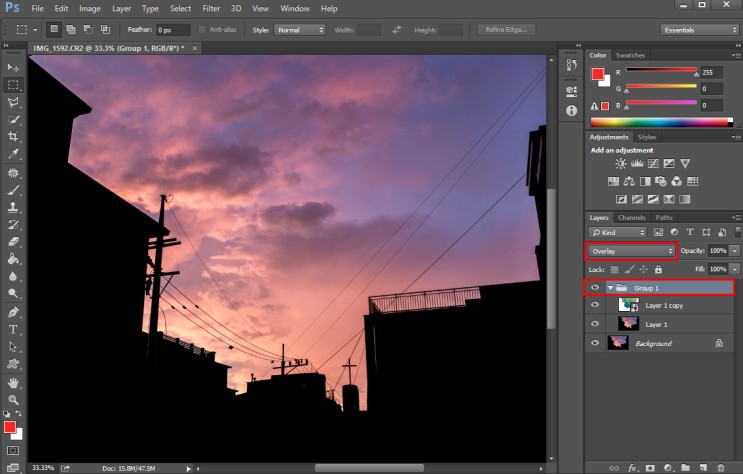This screenshot has height=474, width=743.
Task: Select the Lasso tool
Action: coord(14,102)
